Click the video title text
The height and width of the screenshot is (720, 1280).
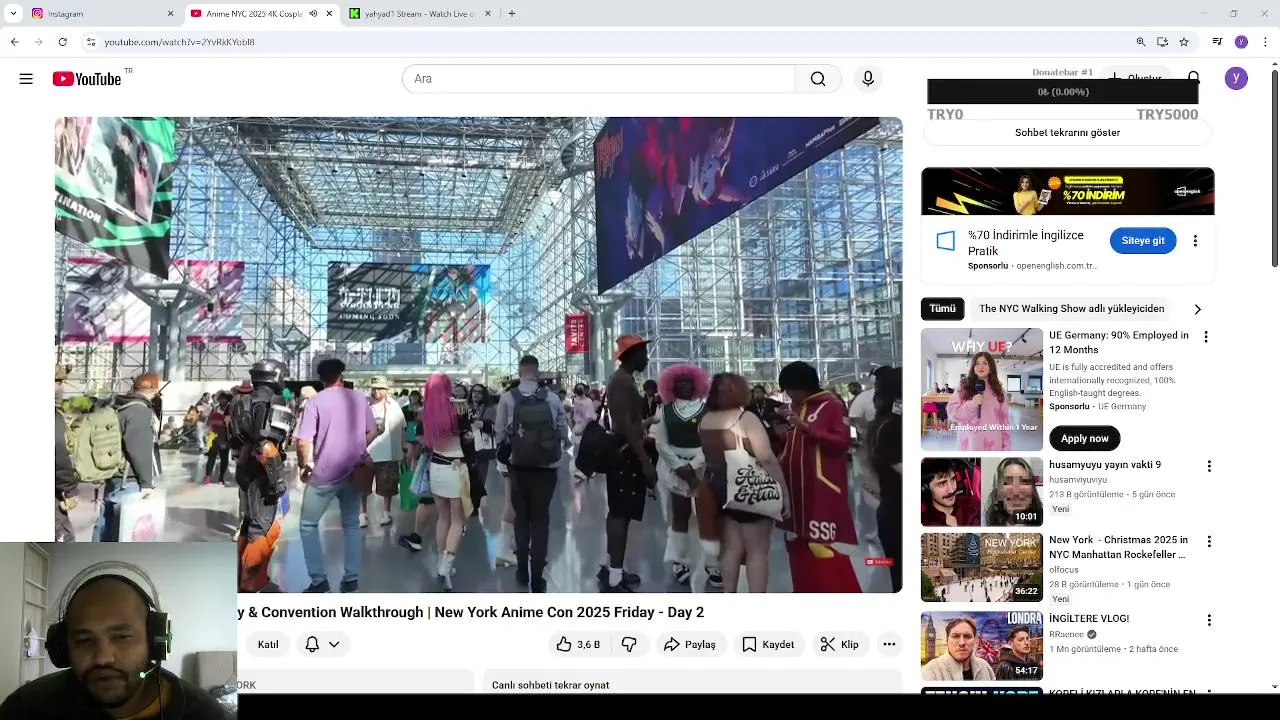tap(471, 612)
